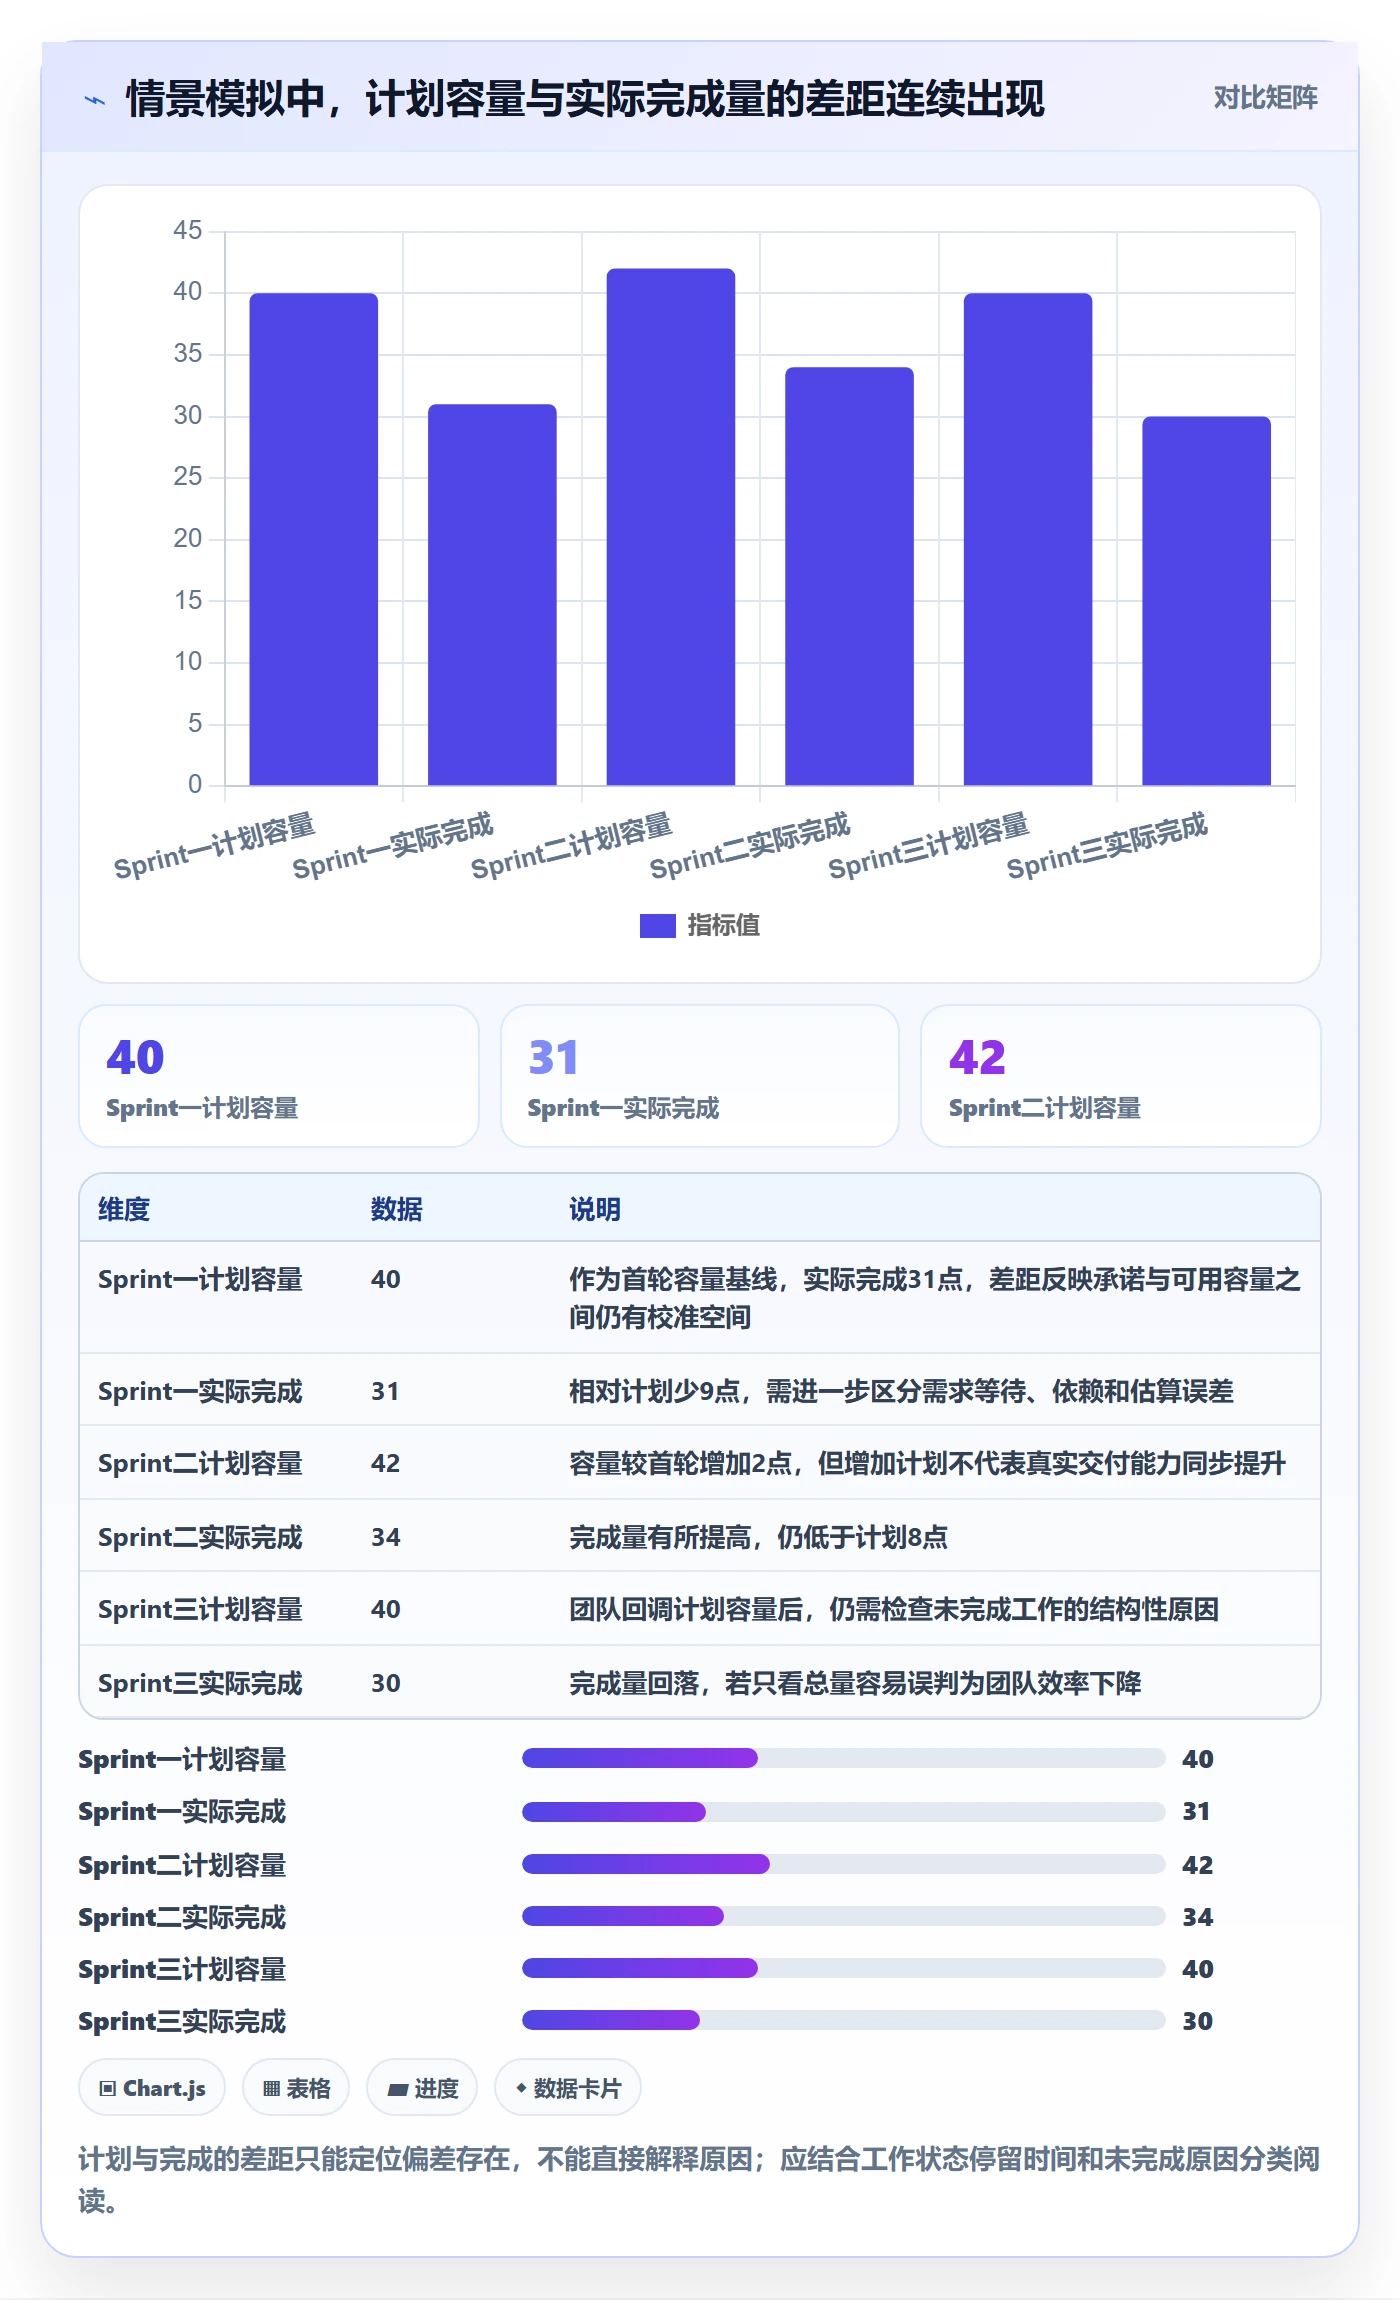Click the Chart.js tag chip
The image size is (1400, 2300).
click(x=152, y=2088)
